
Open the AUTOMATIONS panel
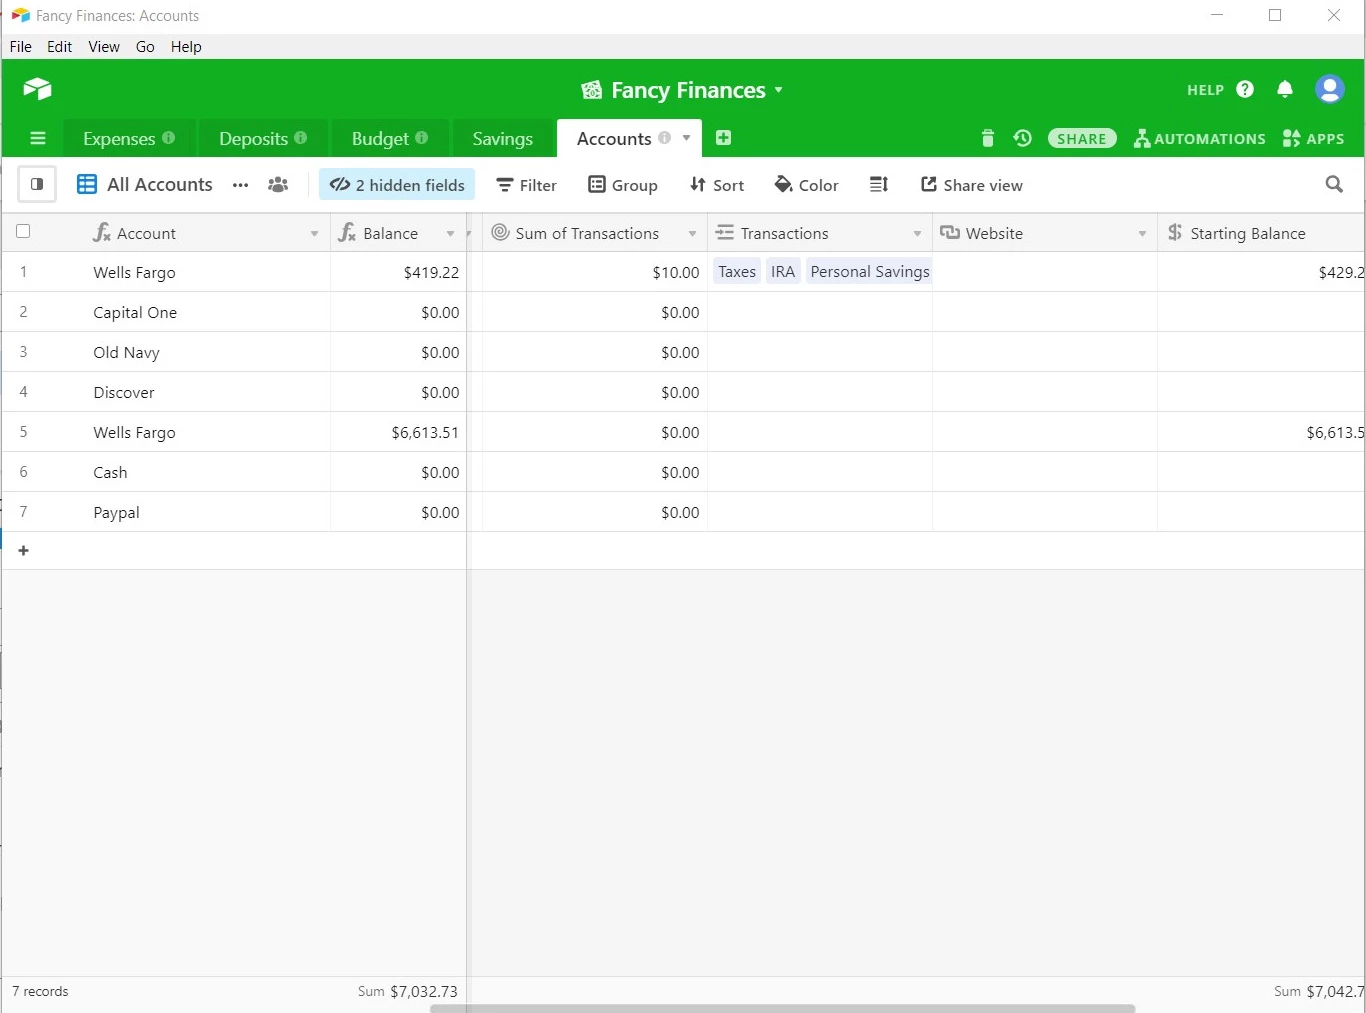click(1200, 138)
